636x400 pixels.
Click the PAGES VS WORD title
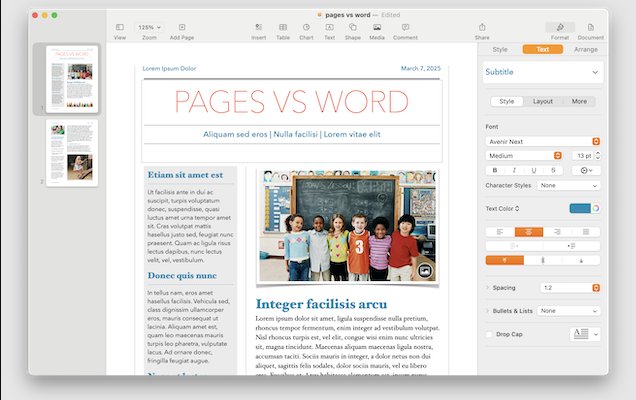pos(292,101)
